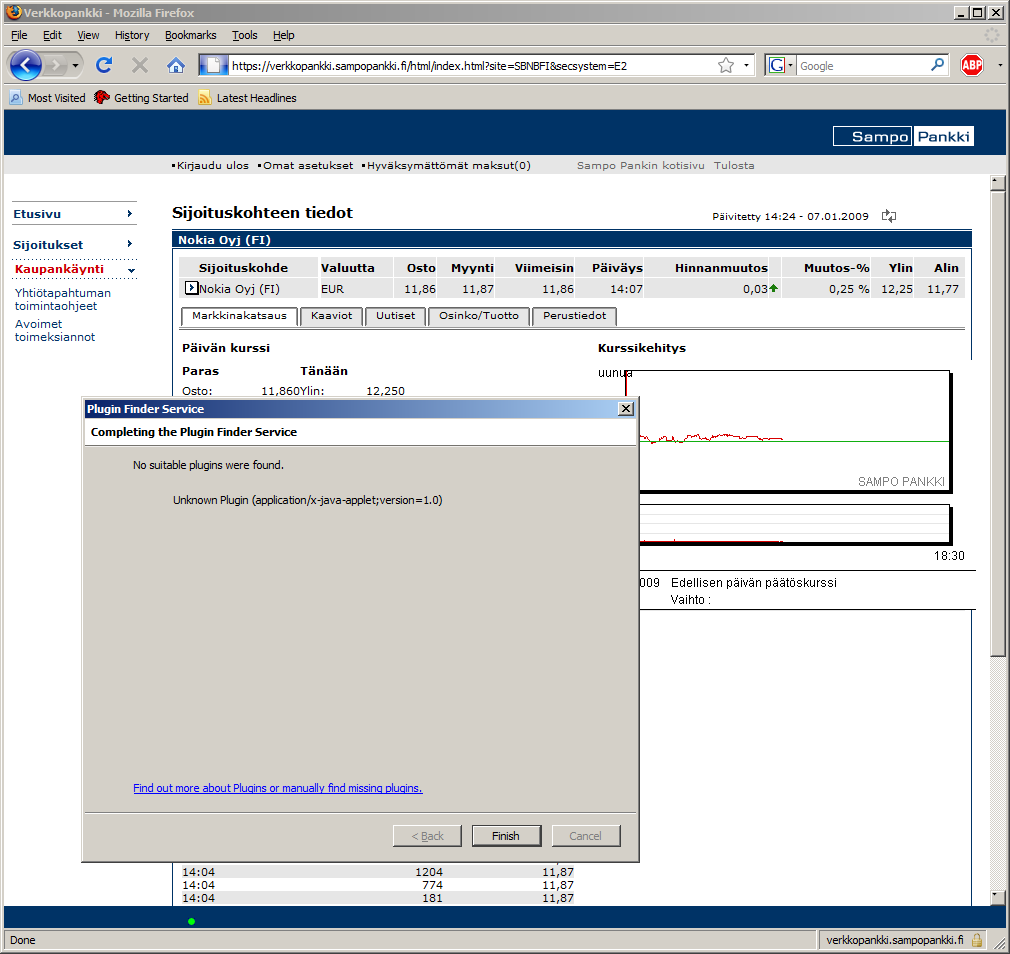Image resolution: width=1010 pixels, height=954 pixels.
Task: Open the Latest Headlines feed
Action: pos(248,98)
